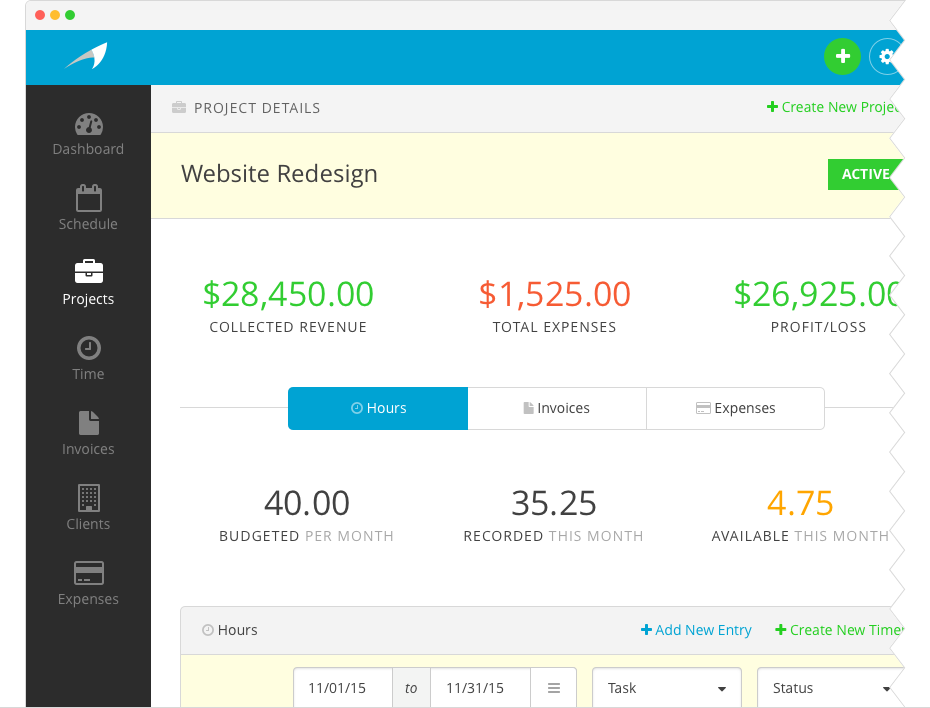This screenshot has width=930, height=708.
Task: Click briefcase icon beside Project Details
Action: click(x=179, y=107)
